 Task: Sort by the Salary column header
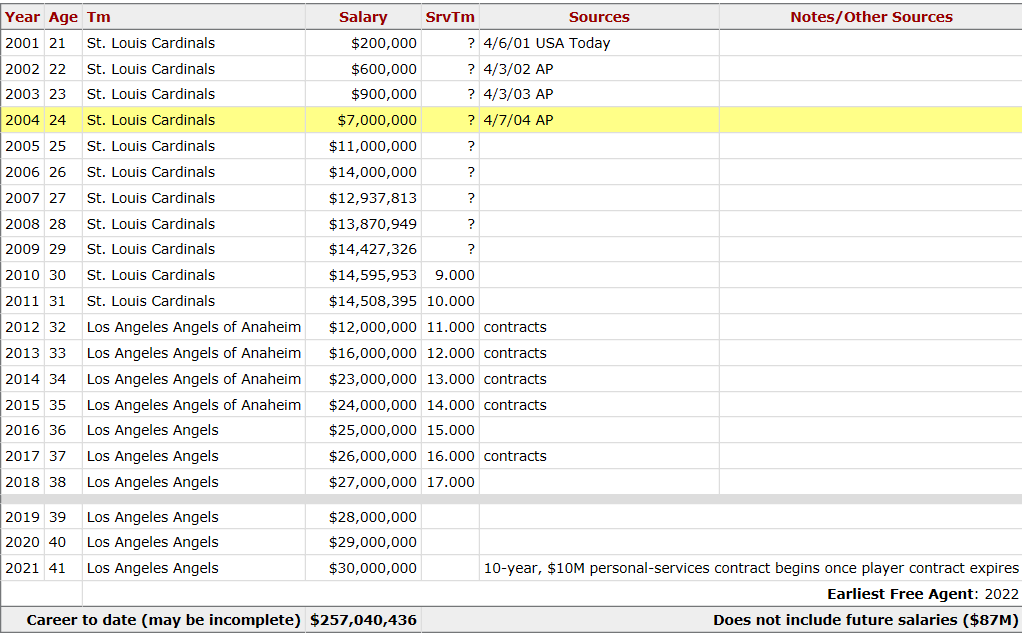tap(363, 17)
